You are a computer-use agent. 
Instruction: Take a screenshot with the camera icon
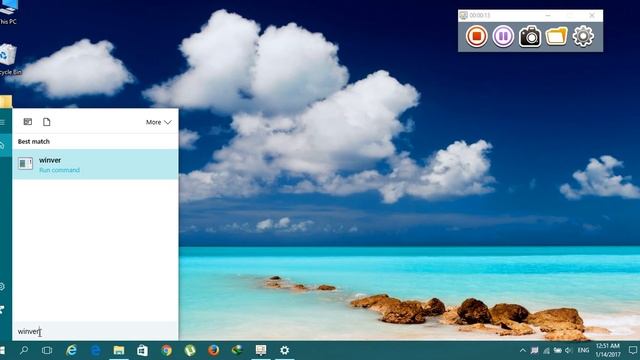pyautogui.click(x=530, y=37)
